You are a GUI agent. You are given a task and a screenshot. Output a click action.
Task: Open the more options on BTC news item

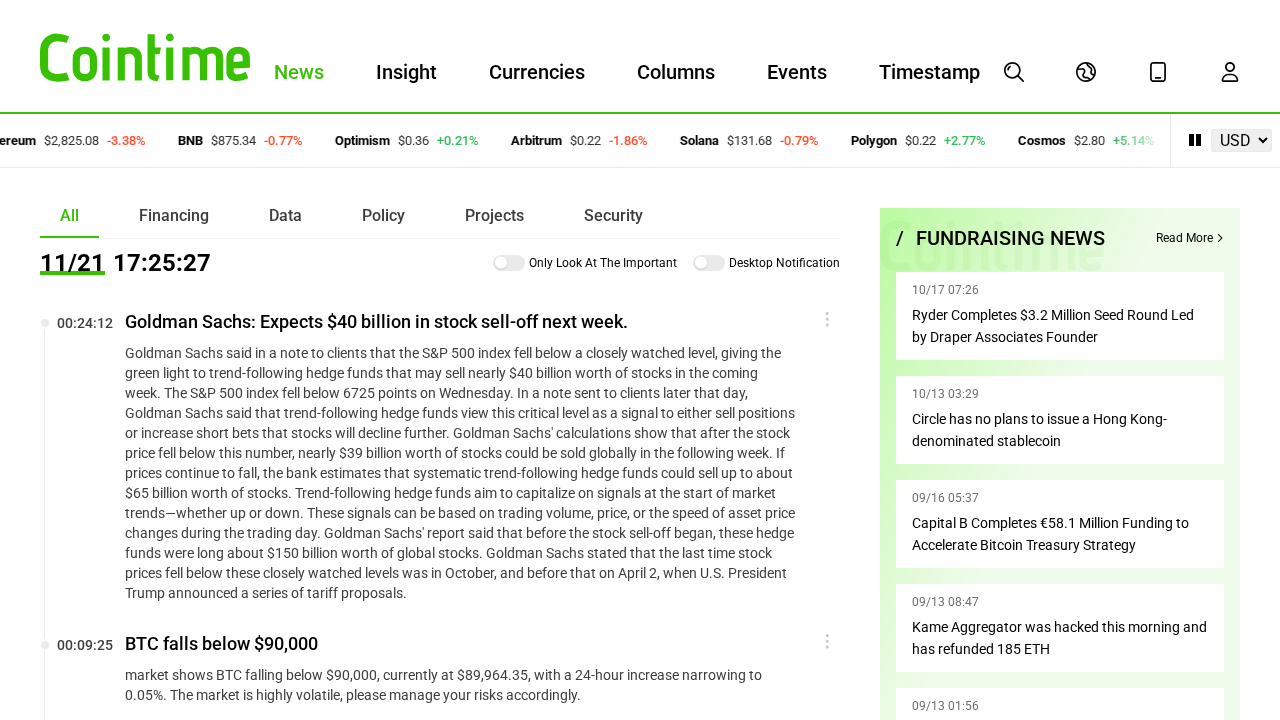point(826,641)
